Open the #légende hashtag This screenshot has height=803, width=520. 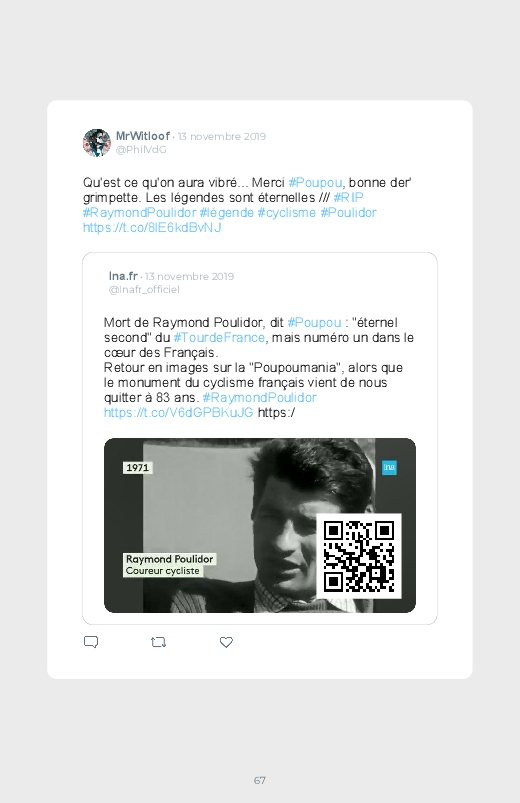click(226, 213)
